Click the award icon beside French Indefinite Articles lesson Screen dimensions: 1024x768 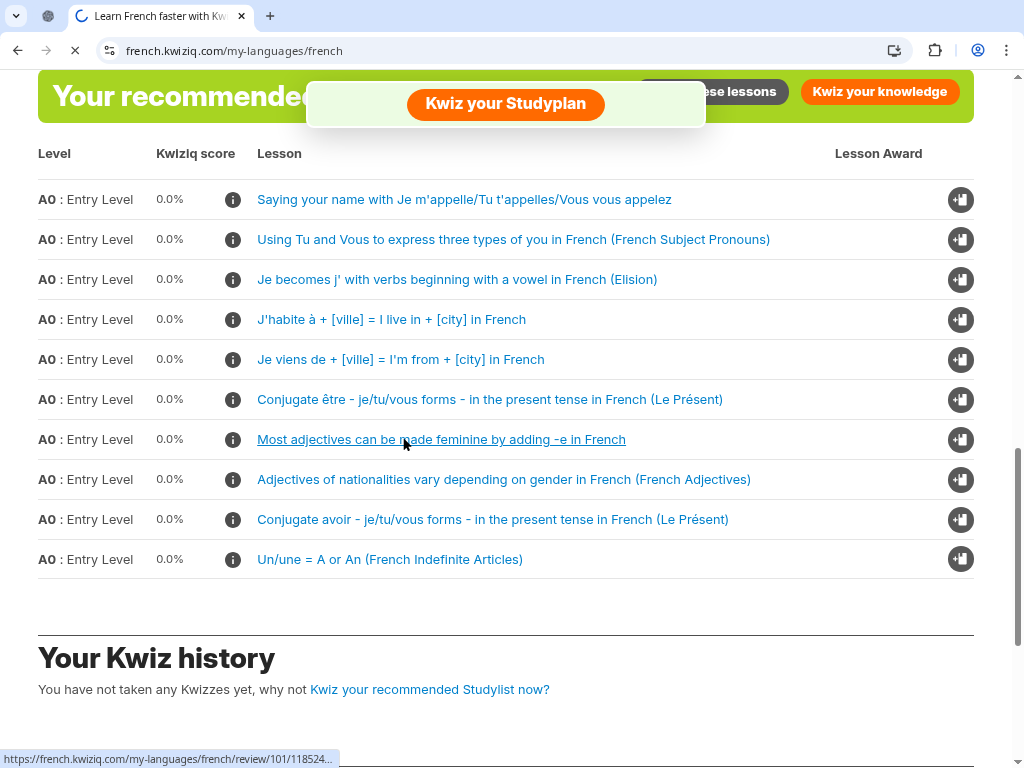(x=960, y=560)
